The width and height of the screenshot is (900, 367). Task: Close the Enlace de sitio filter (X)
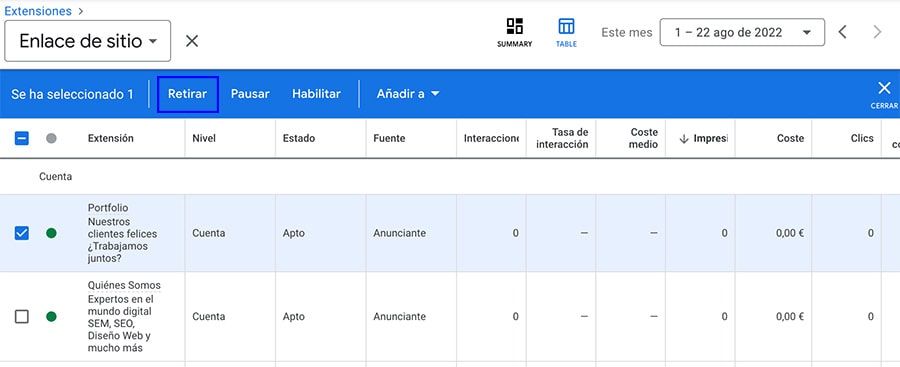tap(192, 41)
